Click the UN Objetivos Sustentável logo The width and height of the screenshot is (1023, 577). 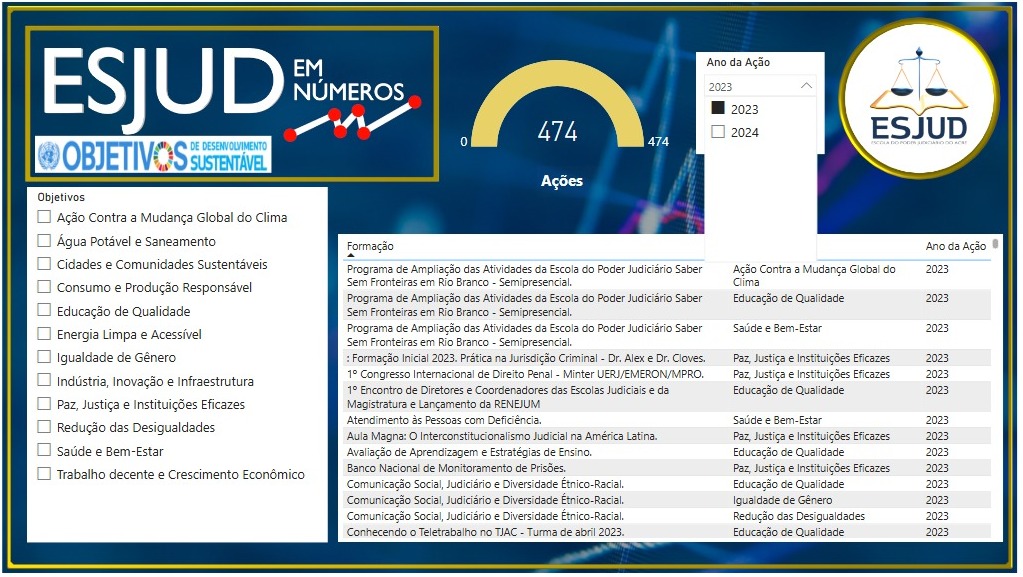[x=153, y=155]
